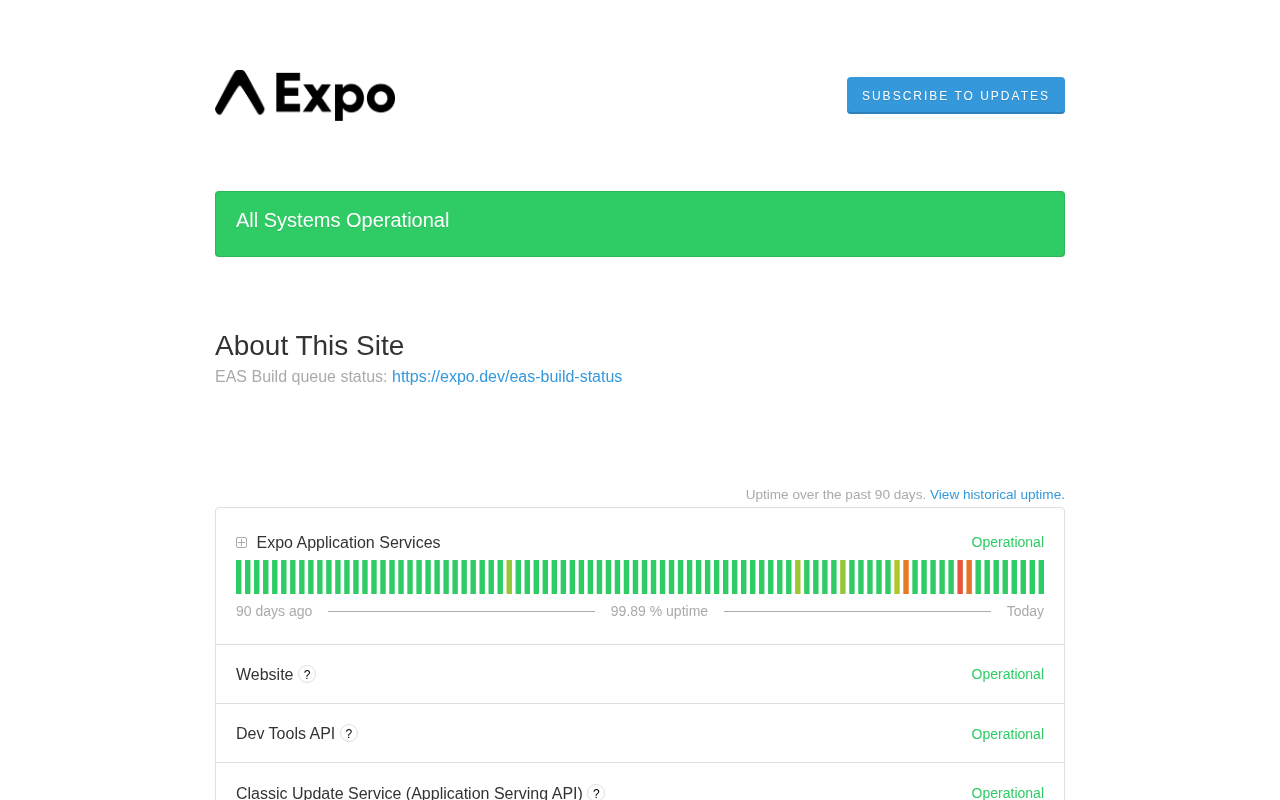Click the 90 days ago label
This screenshot has width=1280, height=800.
274,611
